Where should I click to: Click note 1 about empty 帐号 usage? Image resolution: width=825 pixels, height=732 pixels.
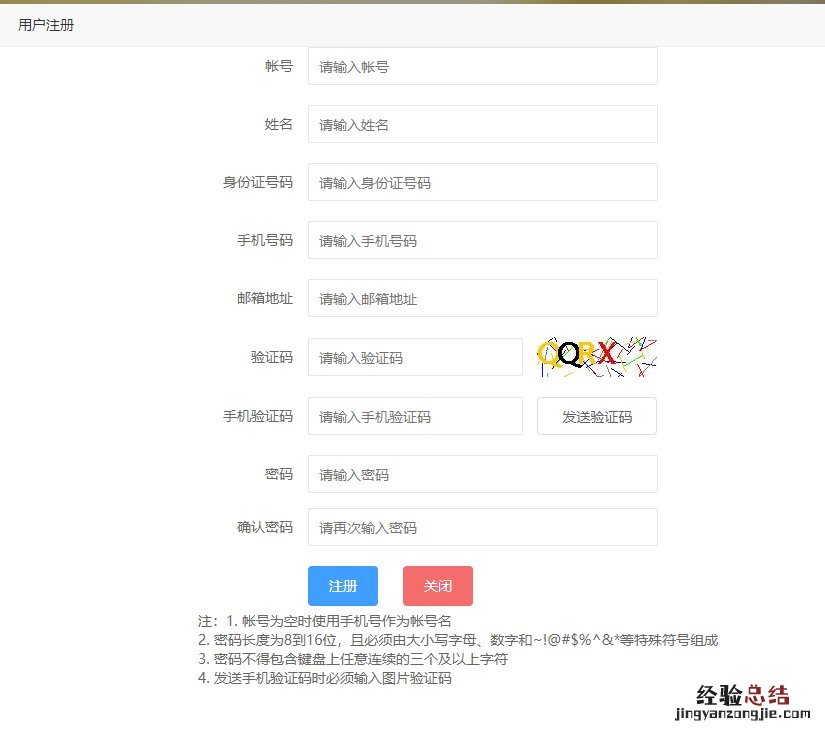click(x=325, y=621)
